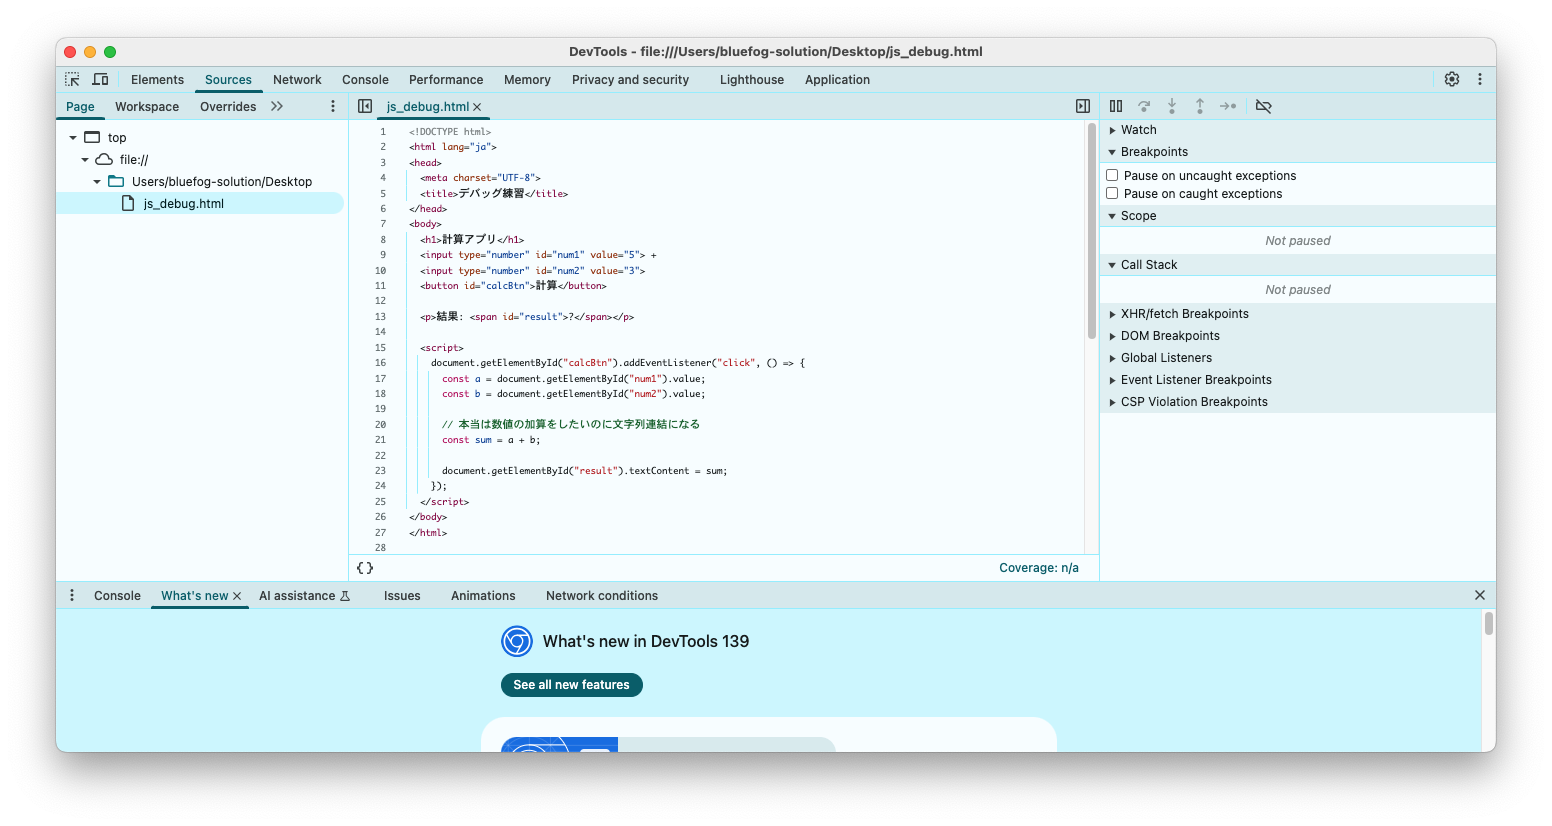Click the step over function icon
This screenshot has width=1552, height=826.
(x=1144, y=106)
